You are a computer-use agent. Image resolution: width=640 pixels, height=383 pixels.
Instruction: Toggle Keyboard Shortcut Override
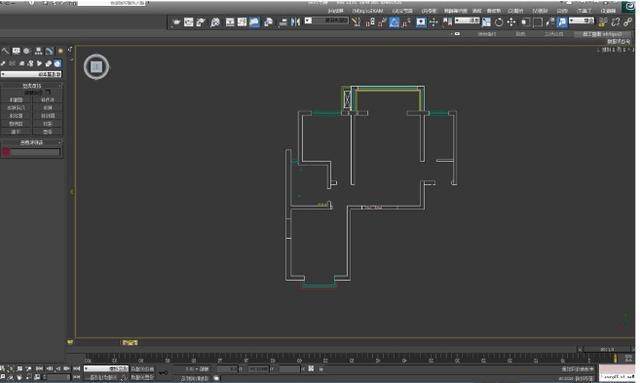click(x=421, y=22)
